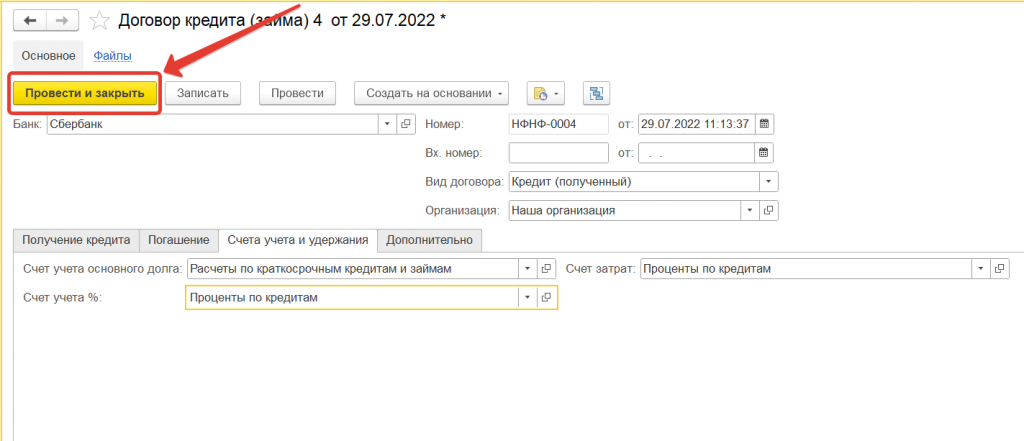
Task: Open the Файлы link
Action: tap(112, 56)
